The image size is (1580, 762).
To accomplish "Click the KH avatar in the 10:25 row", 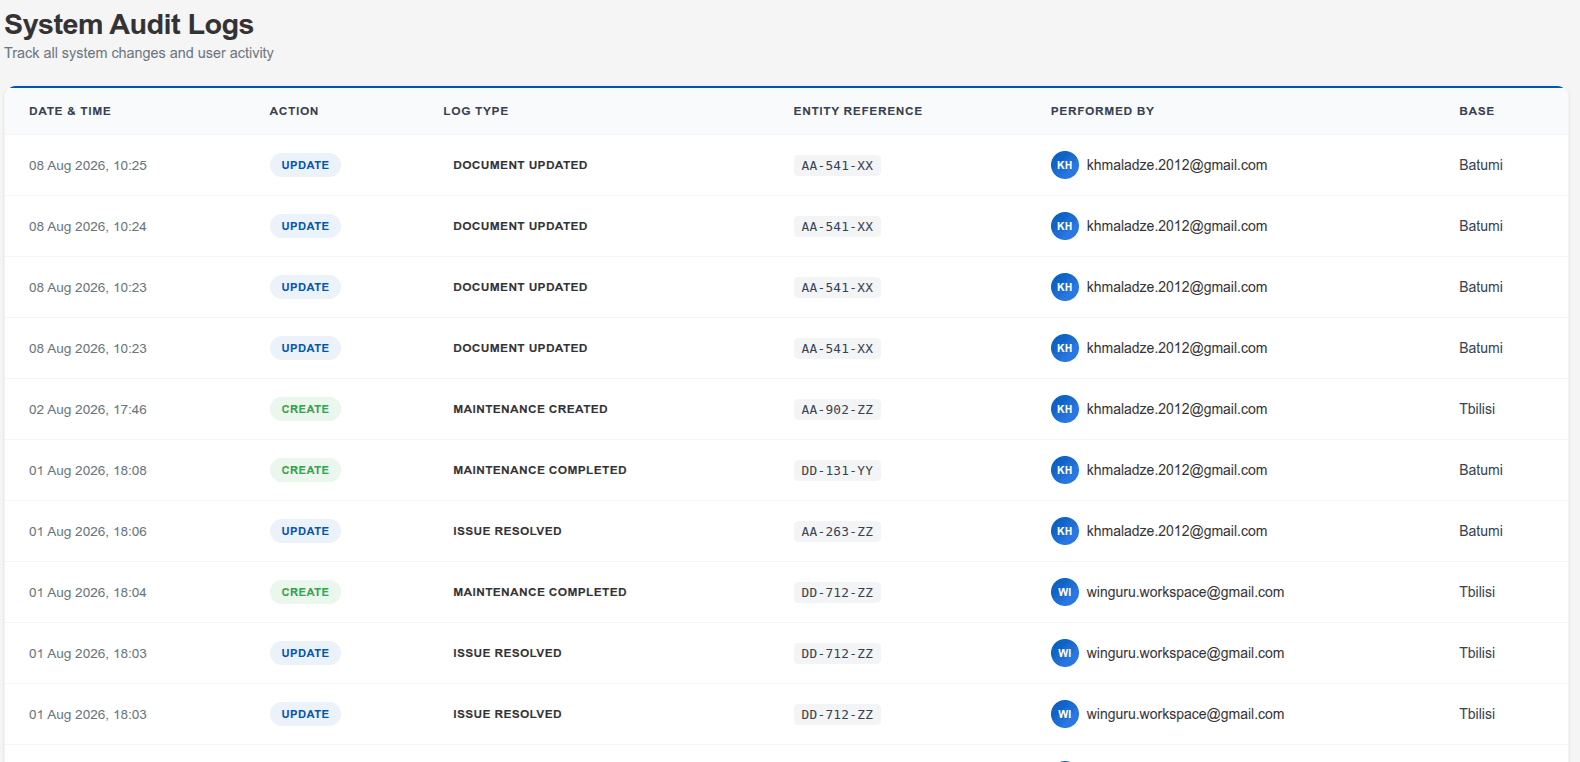I will 1064,165.
